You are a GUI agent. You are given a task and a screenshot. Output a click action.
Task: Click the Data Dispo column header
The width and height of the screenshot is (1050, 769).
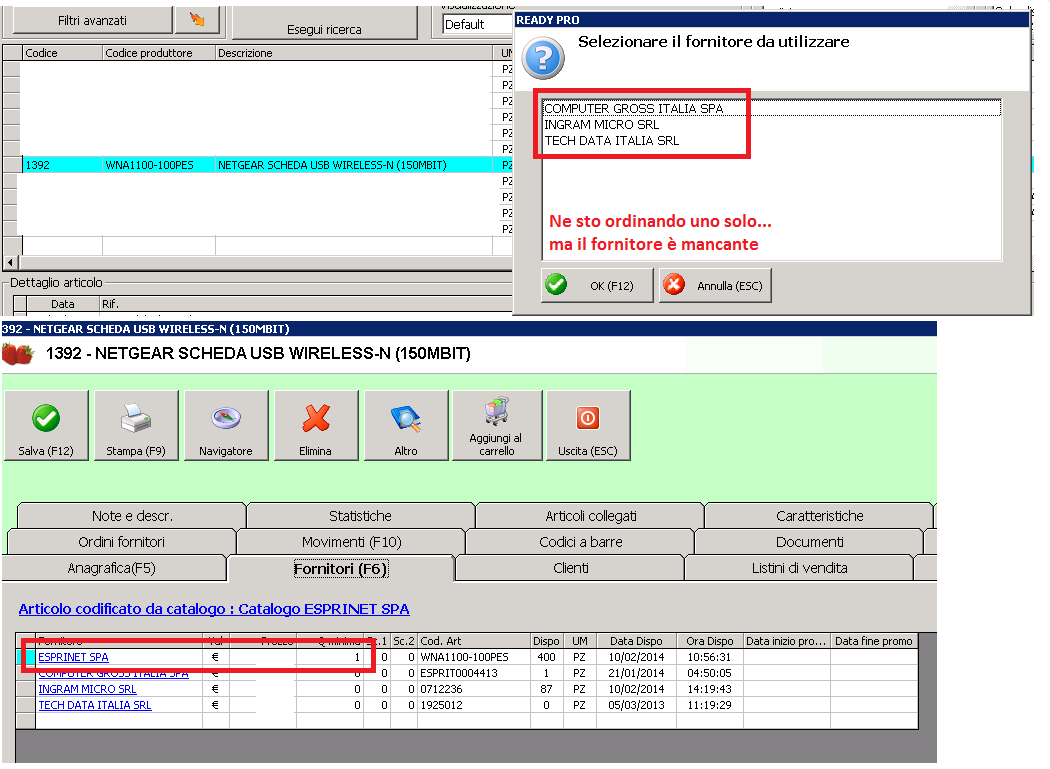click(x=636, y=641)
